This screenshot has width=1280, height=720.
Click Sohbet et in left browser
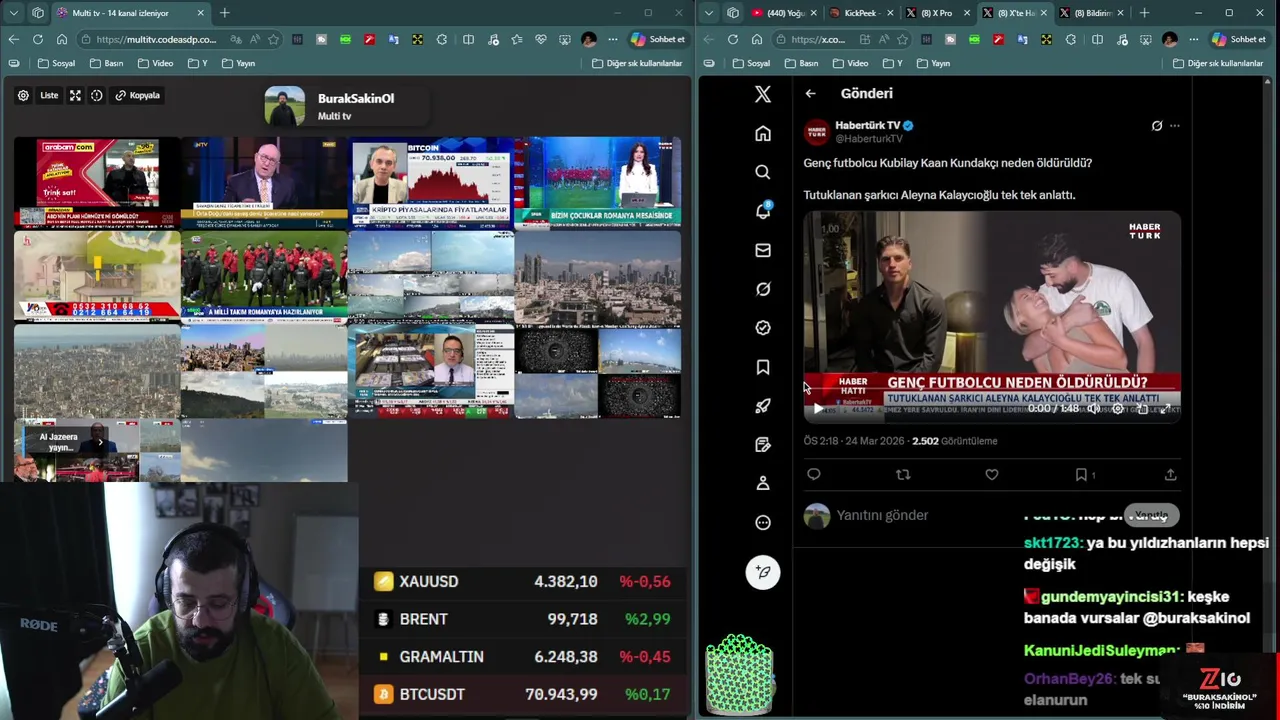[657, 39]
